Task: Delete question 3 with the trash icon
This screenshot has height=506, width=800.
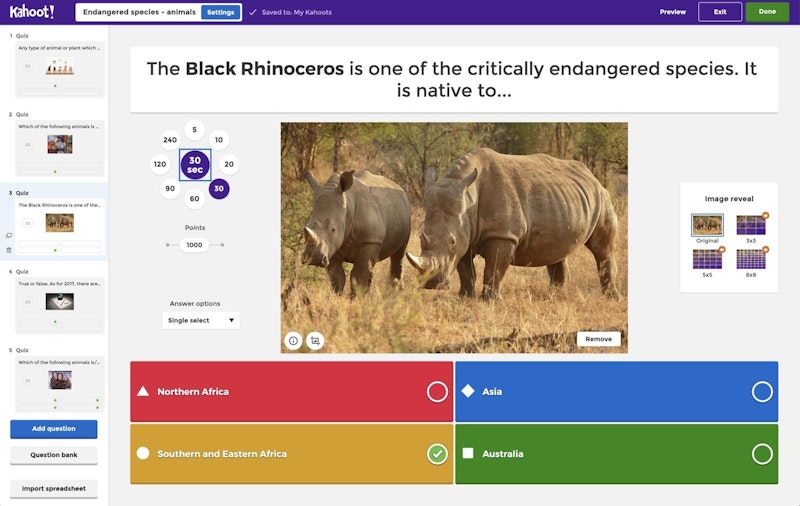Action: 9,250
